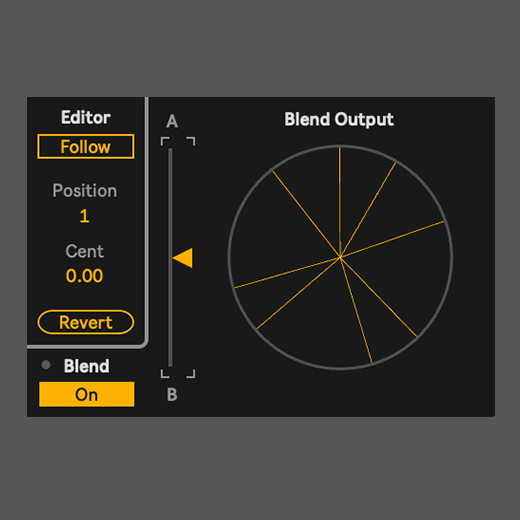Click the vertical A-B slider track

tap(170, 257)
